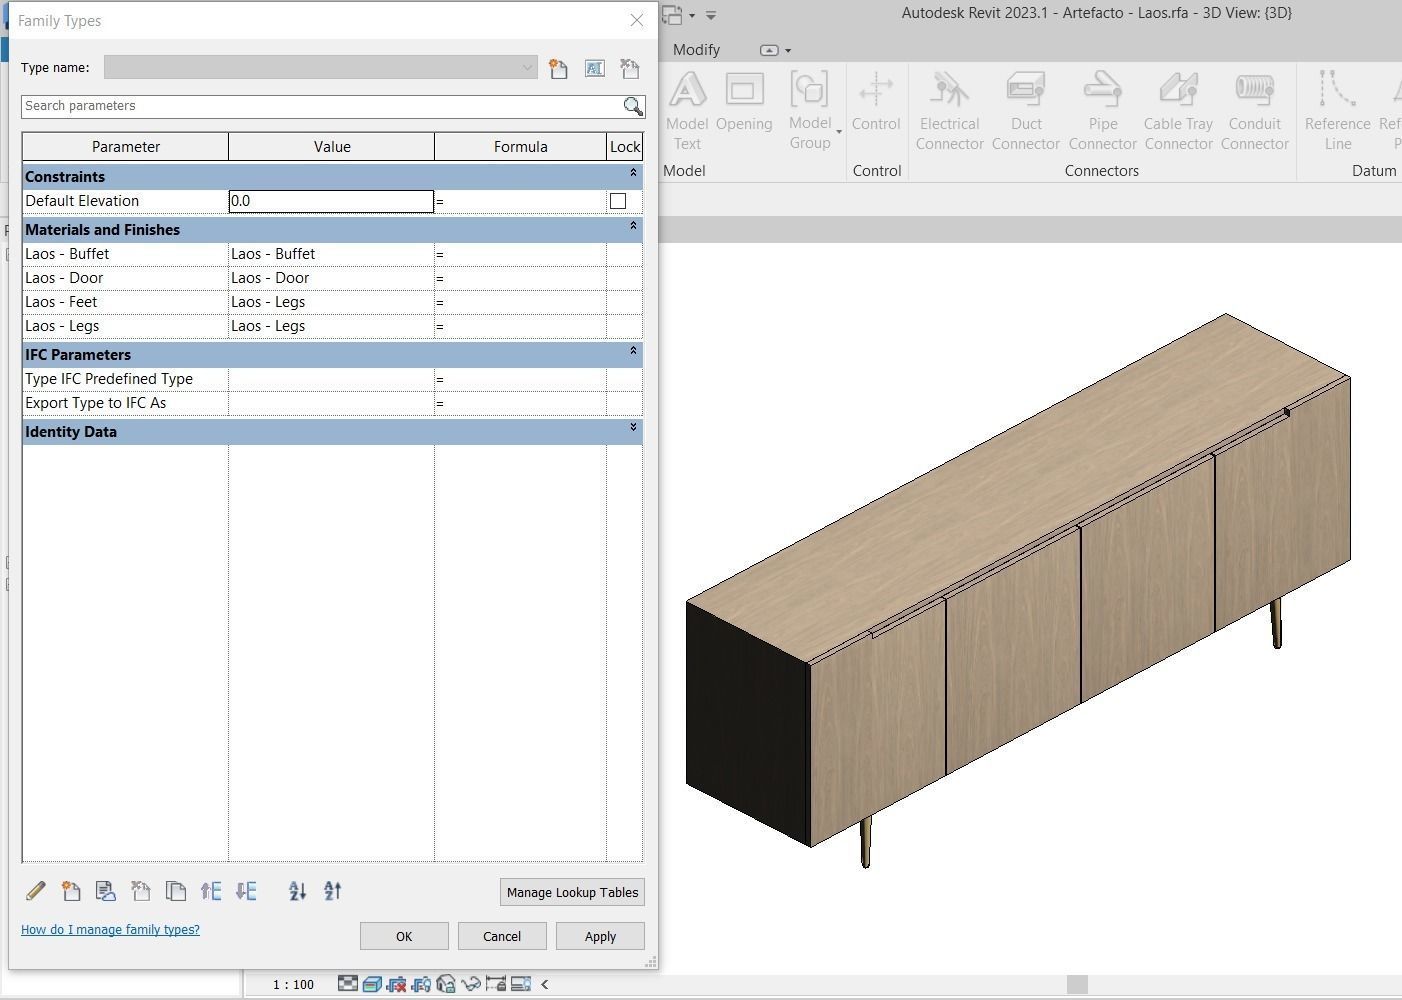Image resolution: width=1402 pixels, height=1000 pixels.
Task: Click the New Type icon beside Type name
Action: click(558, 68)
